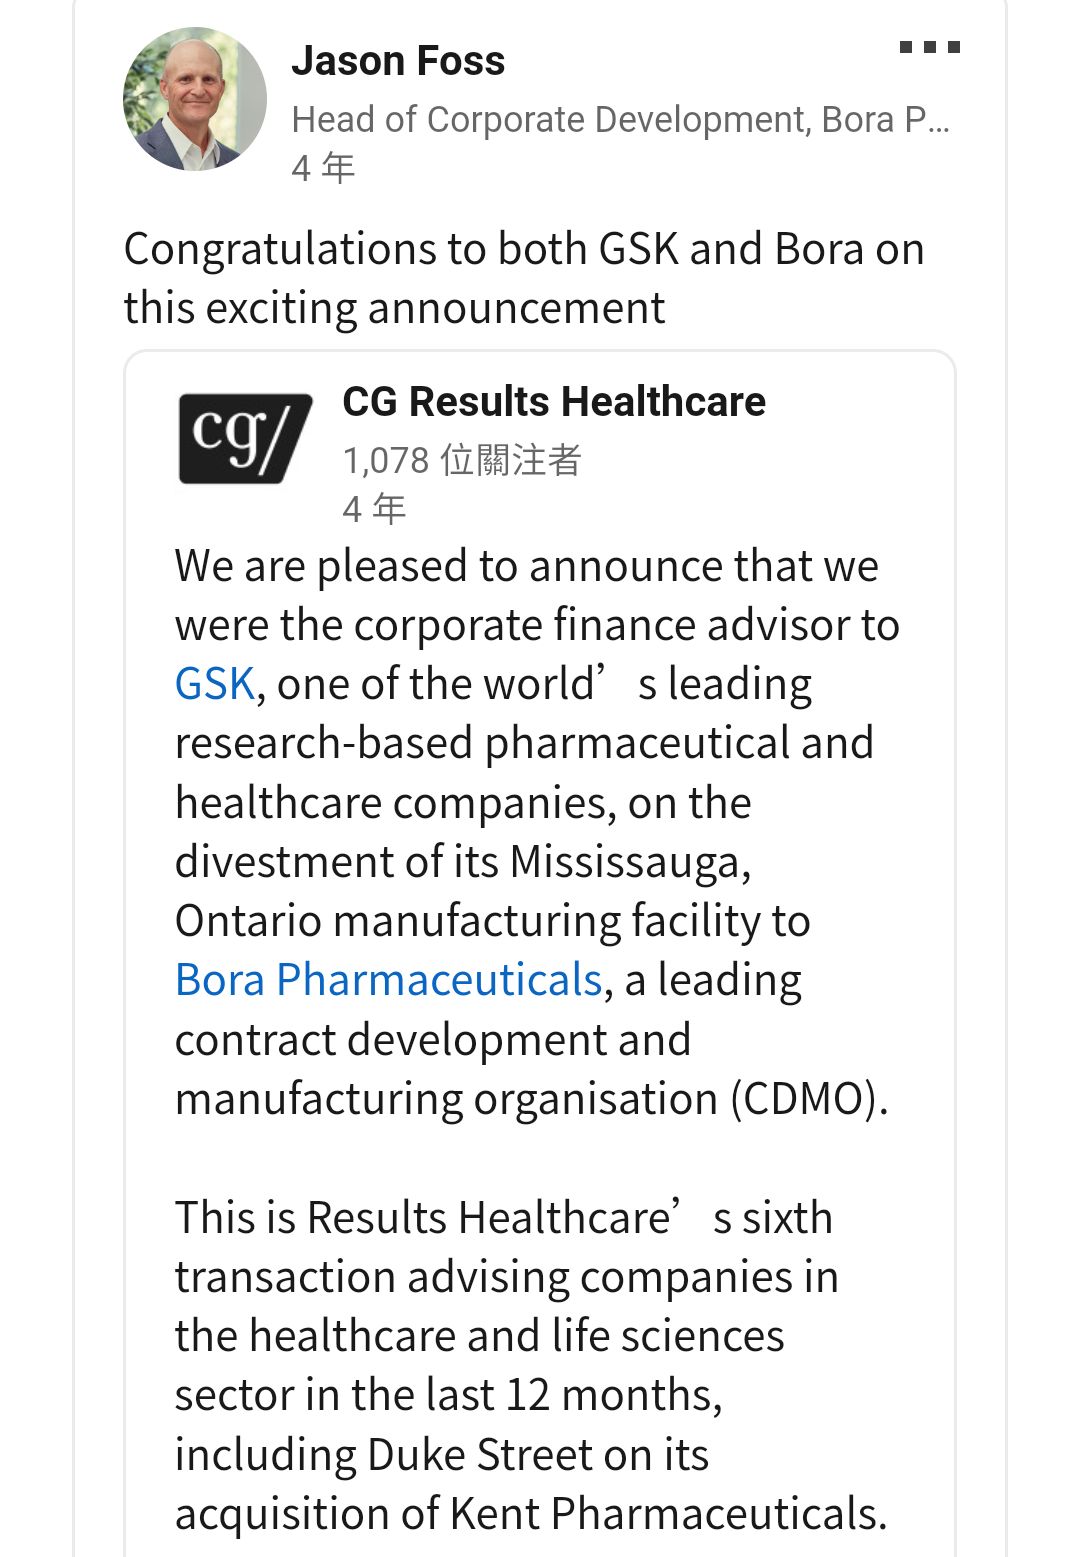Click the "Kent Pharmaceuticals" text

click(667, 1514)
